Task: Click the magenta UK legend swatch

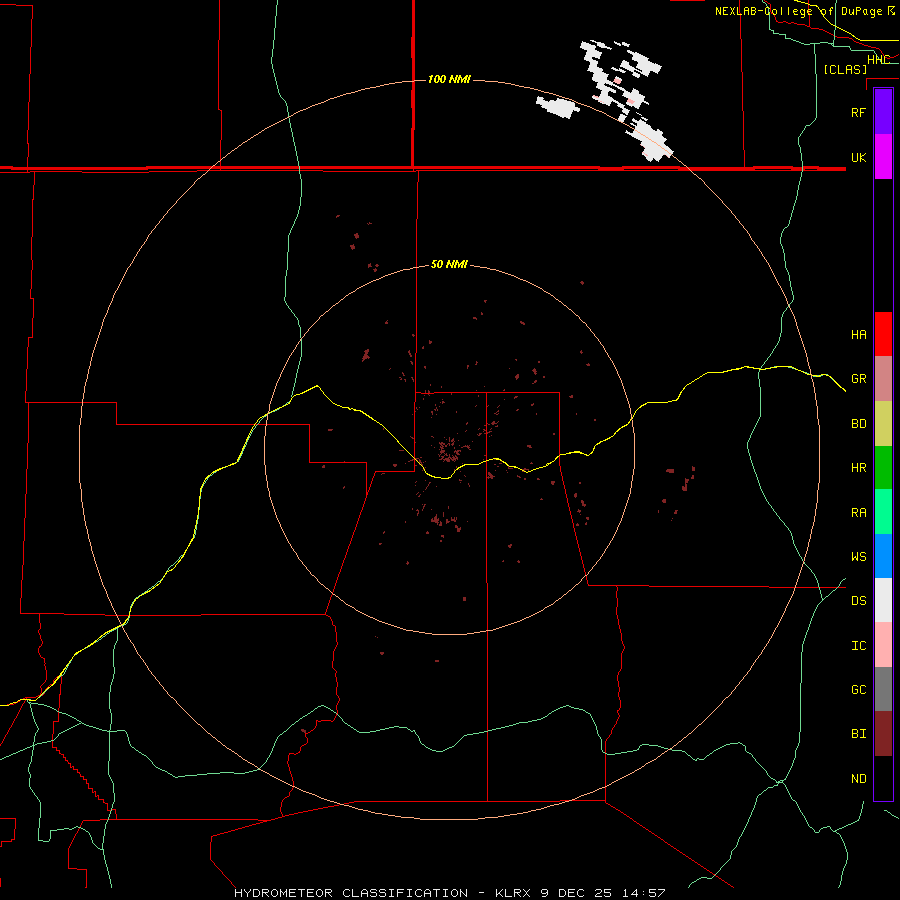Action: click(x=883, y=157)
